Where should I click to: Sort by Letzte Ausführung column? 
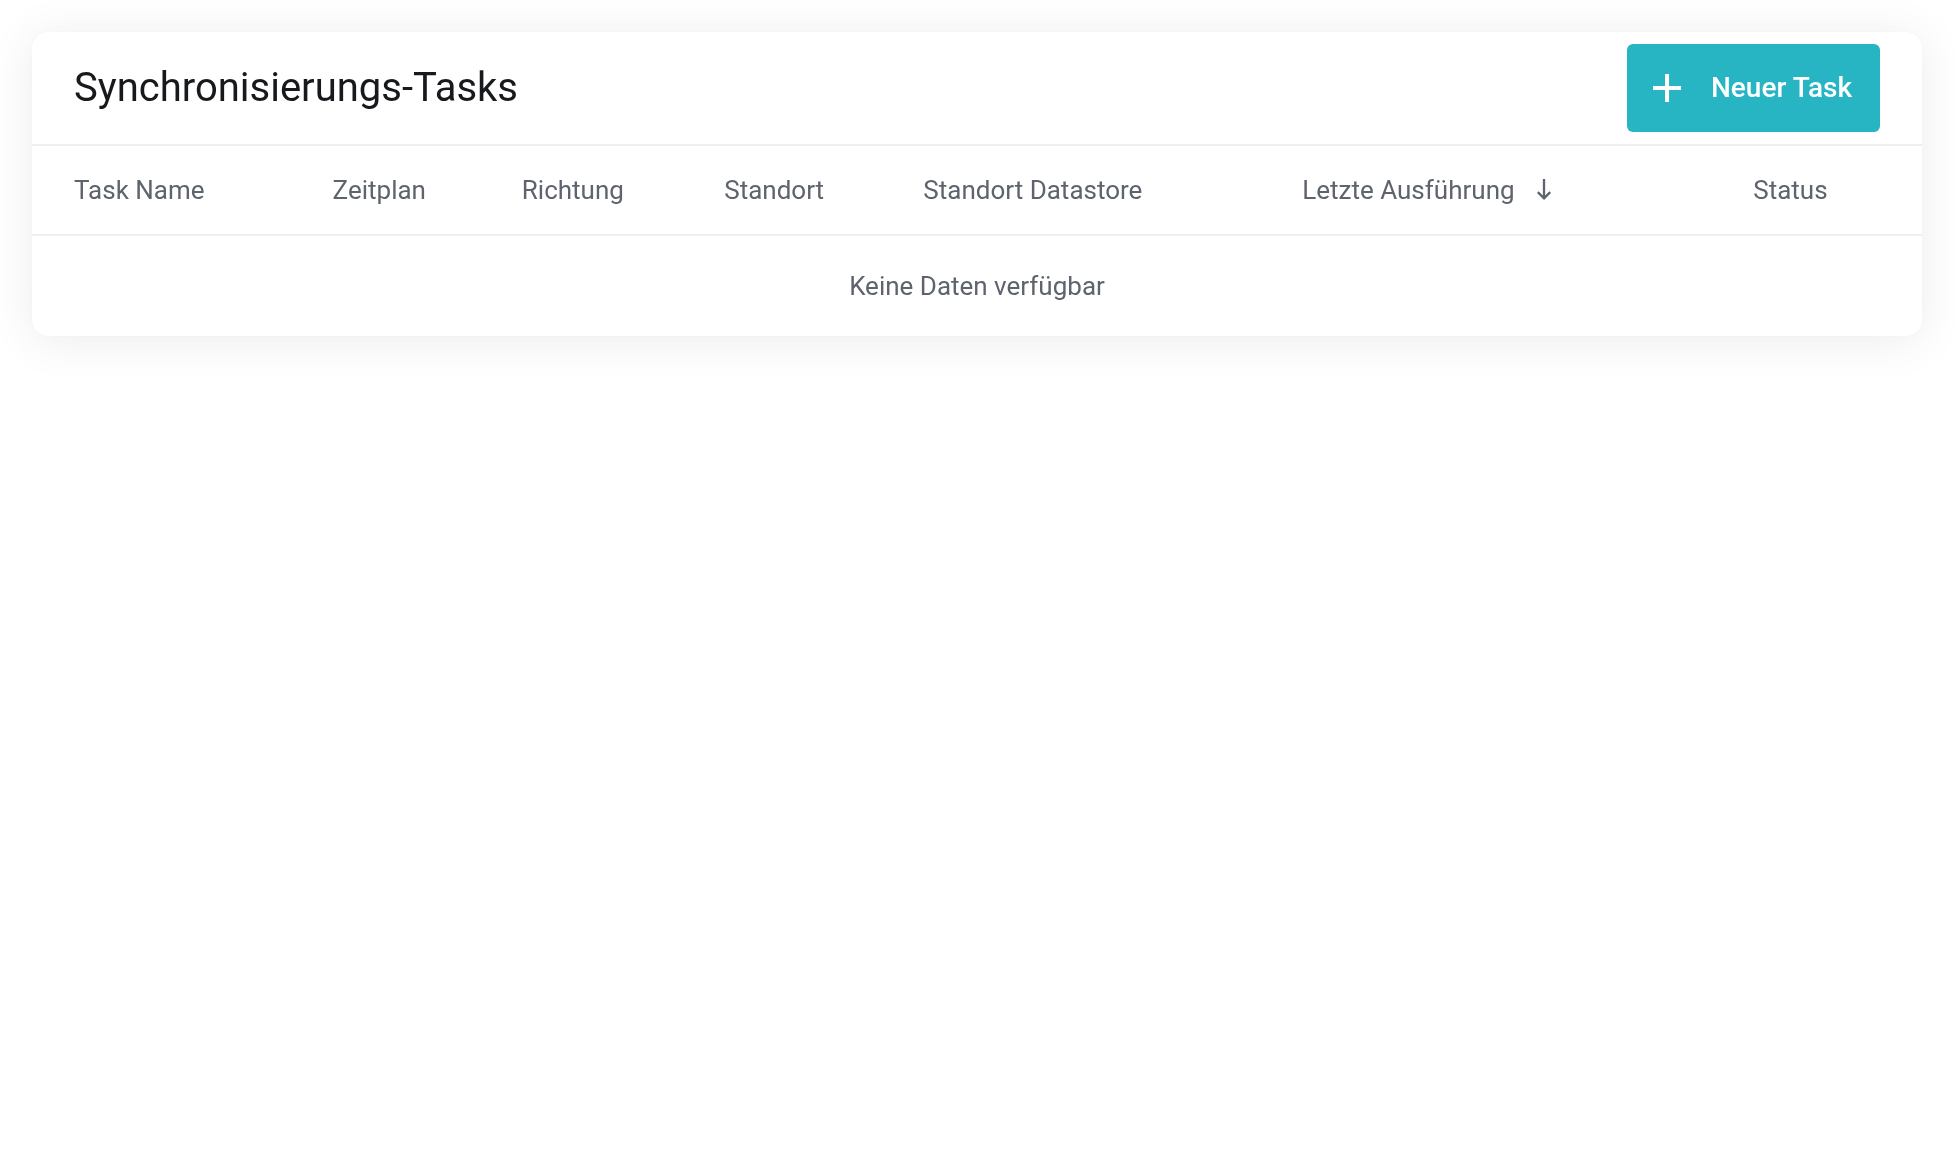pos(1408,190)
